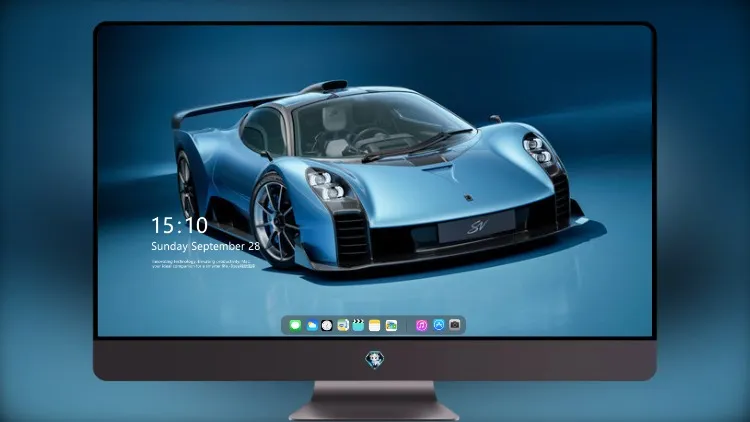Screen dimensions: 750x422
Task: Open the yellow Notes app in the dock
Action: pos(375,325)
